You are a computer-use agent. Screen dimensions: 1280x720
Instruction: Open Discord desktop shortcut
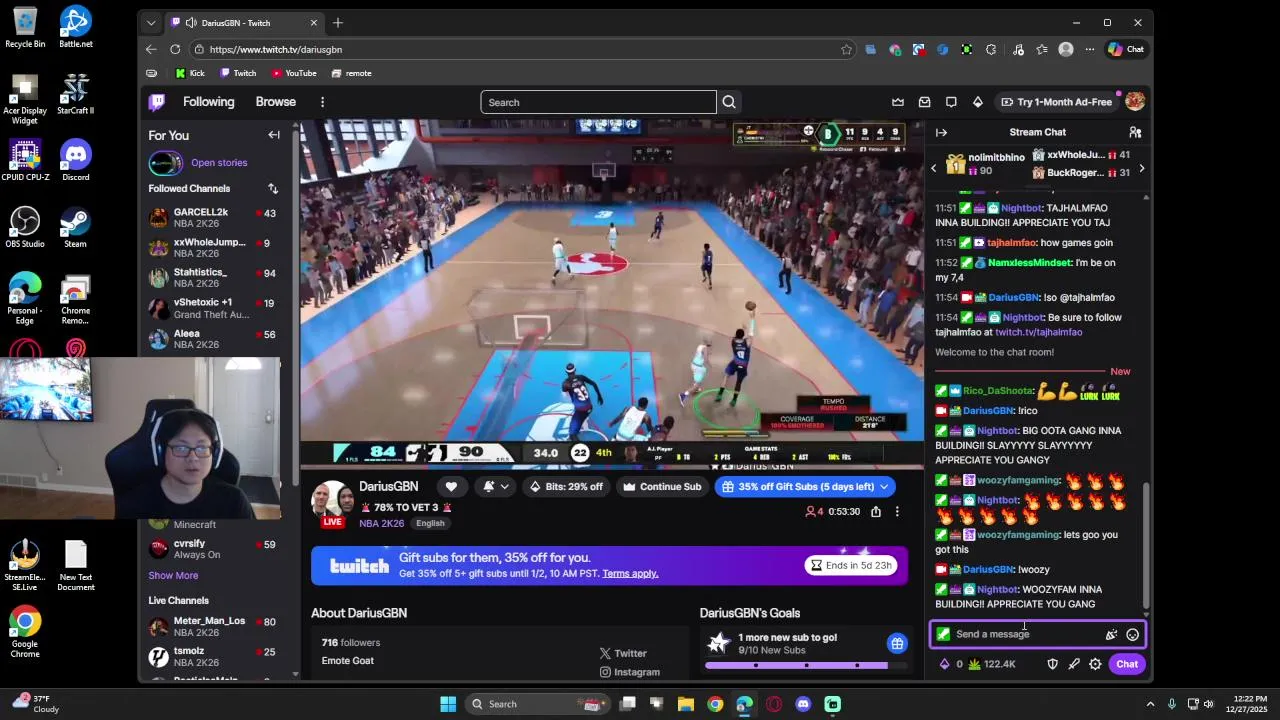click(x=75, y=160)
